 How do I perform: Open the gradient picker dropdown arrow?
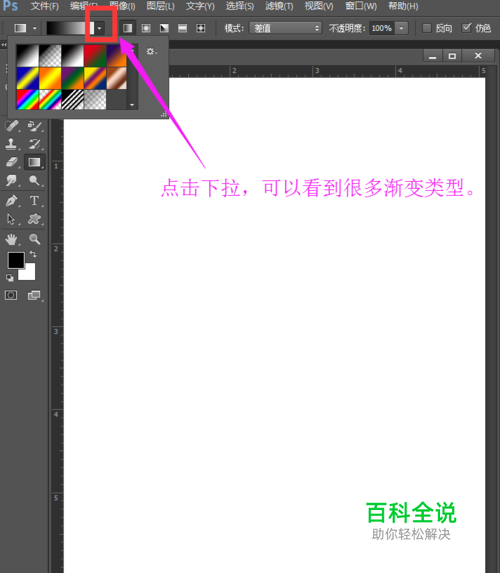pyautogui.click(x=99, y=28)
